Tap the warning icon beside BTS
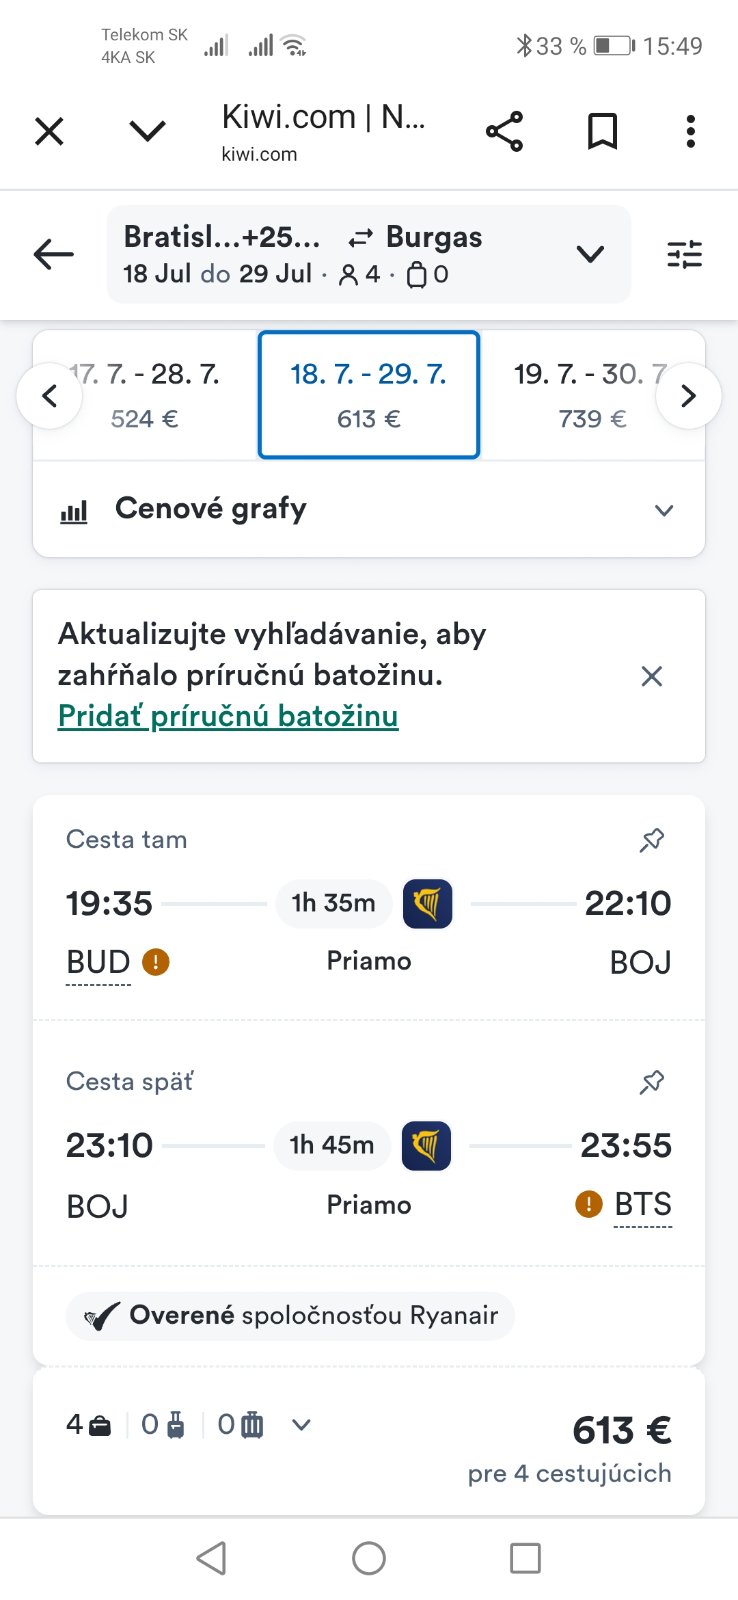The width and height of the screenshot is (738, 1600). 589,1204
